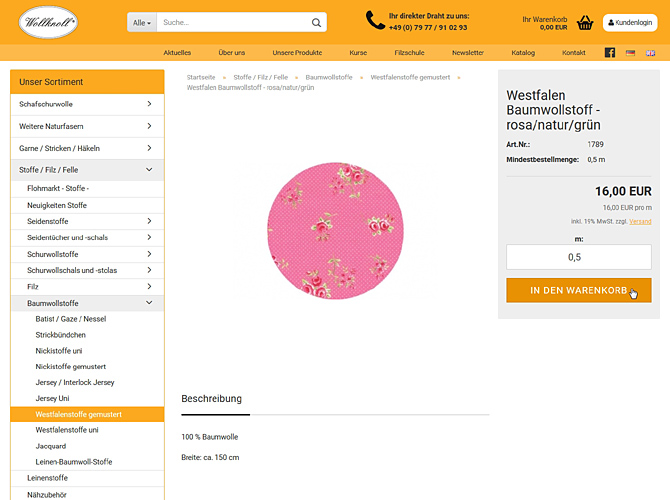Open the Über uns menu item

pos(232,53)
